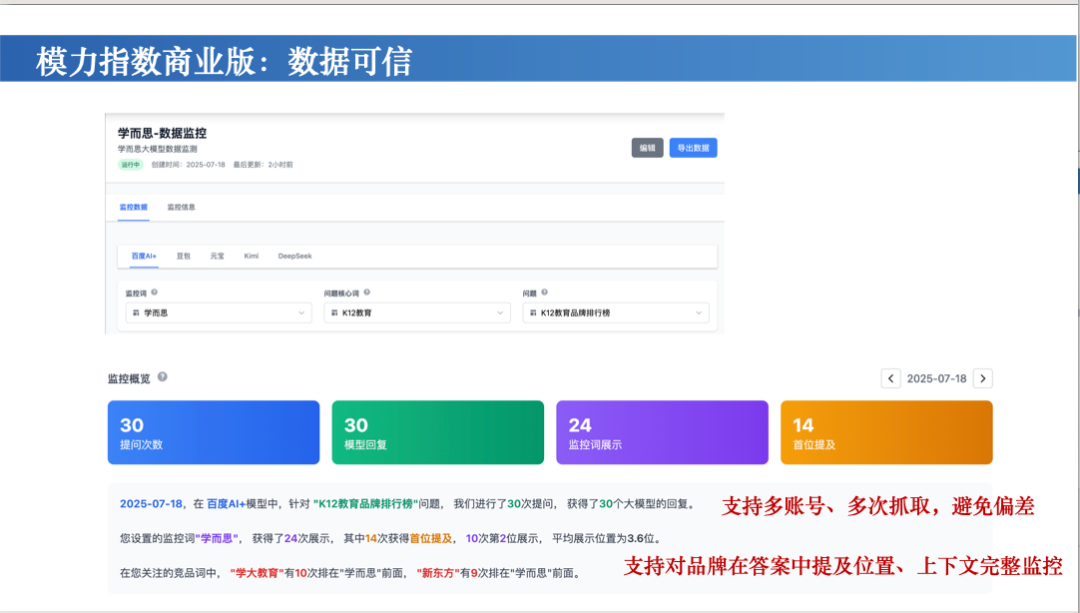Image resolution: width=1080 pixels, height=613 pixels.
Task: Click the filter icon inside 学而思 dropdown
Action: click(136, 313)
